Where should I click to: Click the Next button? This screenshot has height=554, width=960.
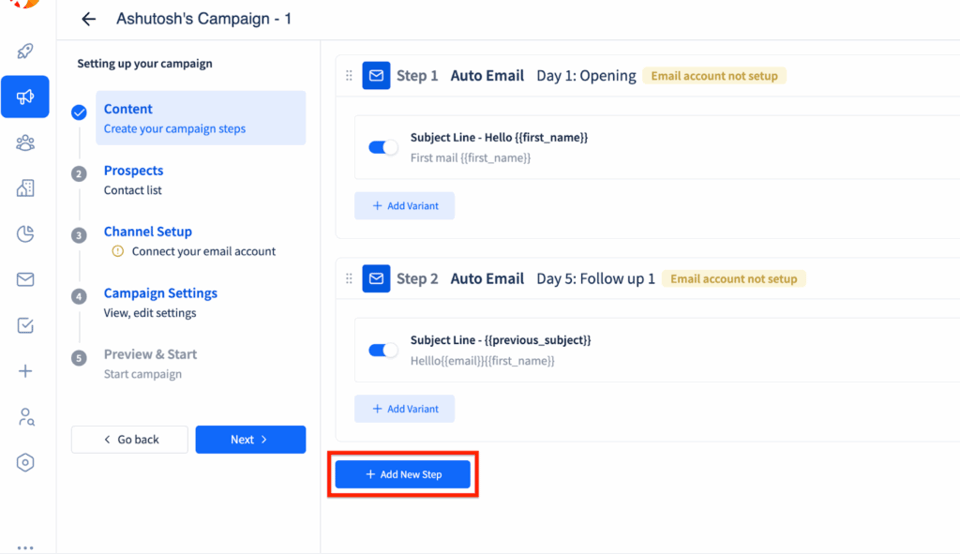250,440
